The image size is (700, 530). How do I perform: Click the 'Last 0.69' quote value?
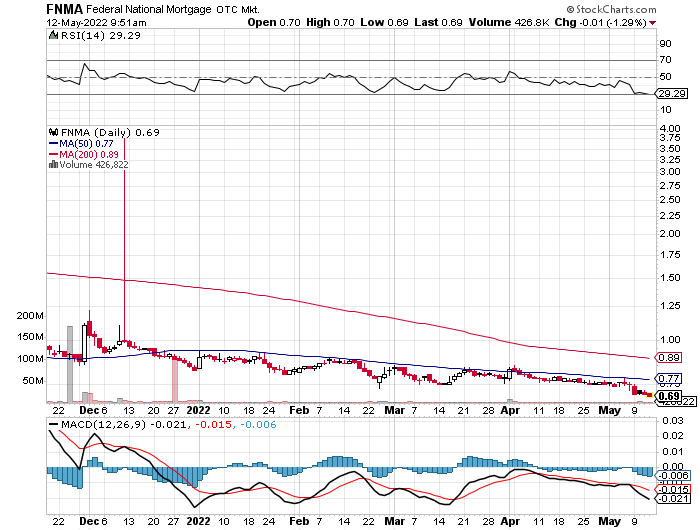(x=438, y=22)
